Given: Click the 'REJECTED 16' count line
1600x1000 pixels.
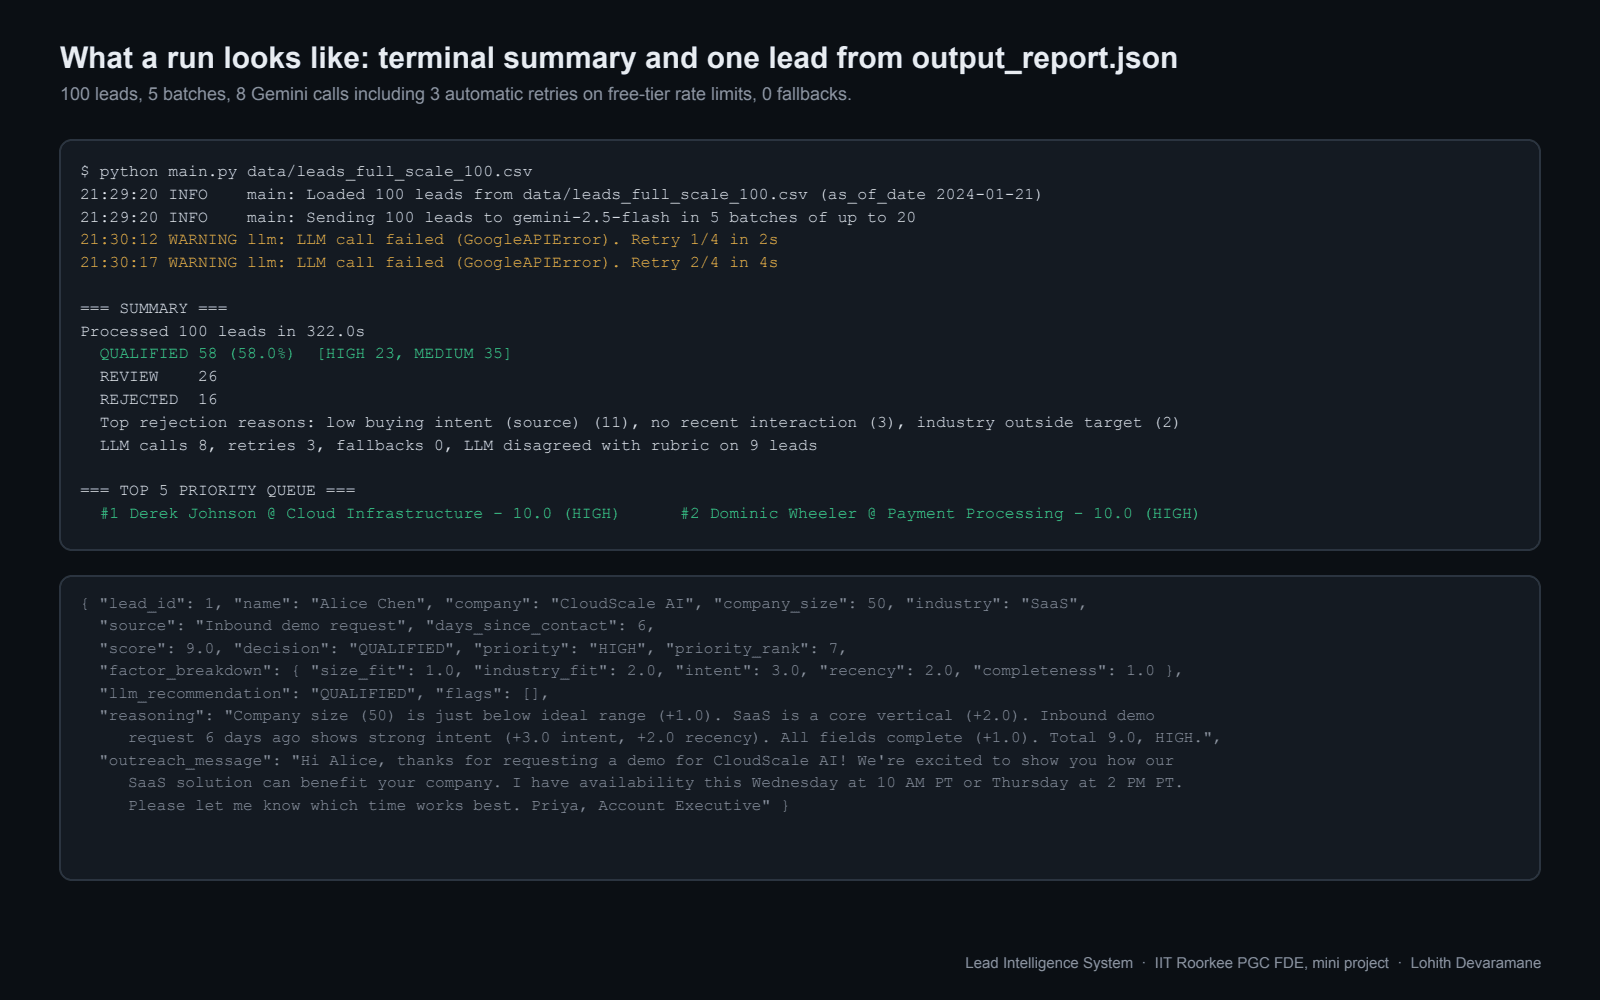Looking at the screenshot, I should click(158, 400).
